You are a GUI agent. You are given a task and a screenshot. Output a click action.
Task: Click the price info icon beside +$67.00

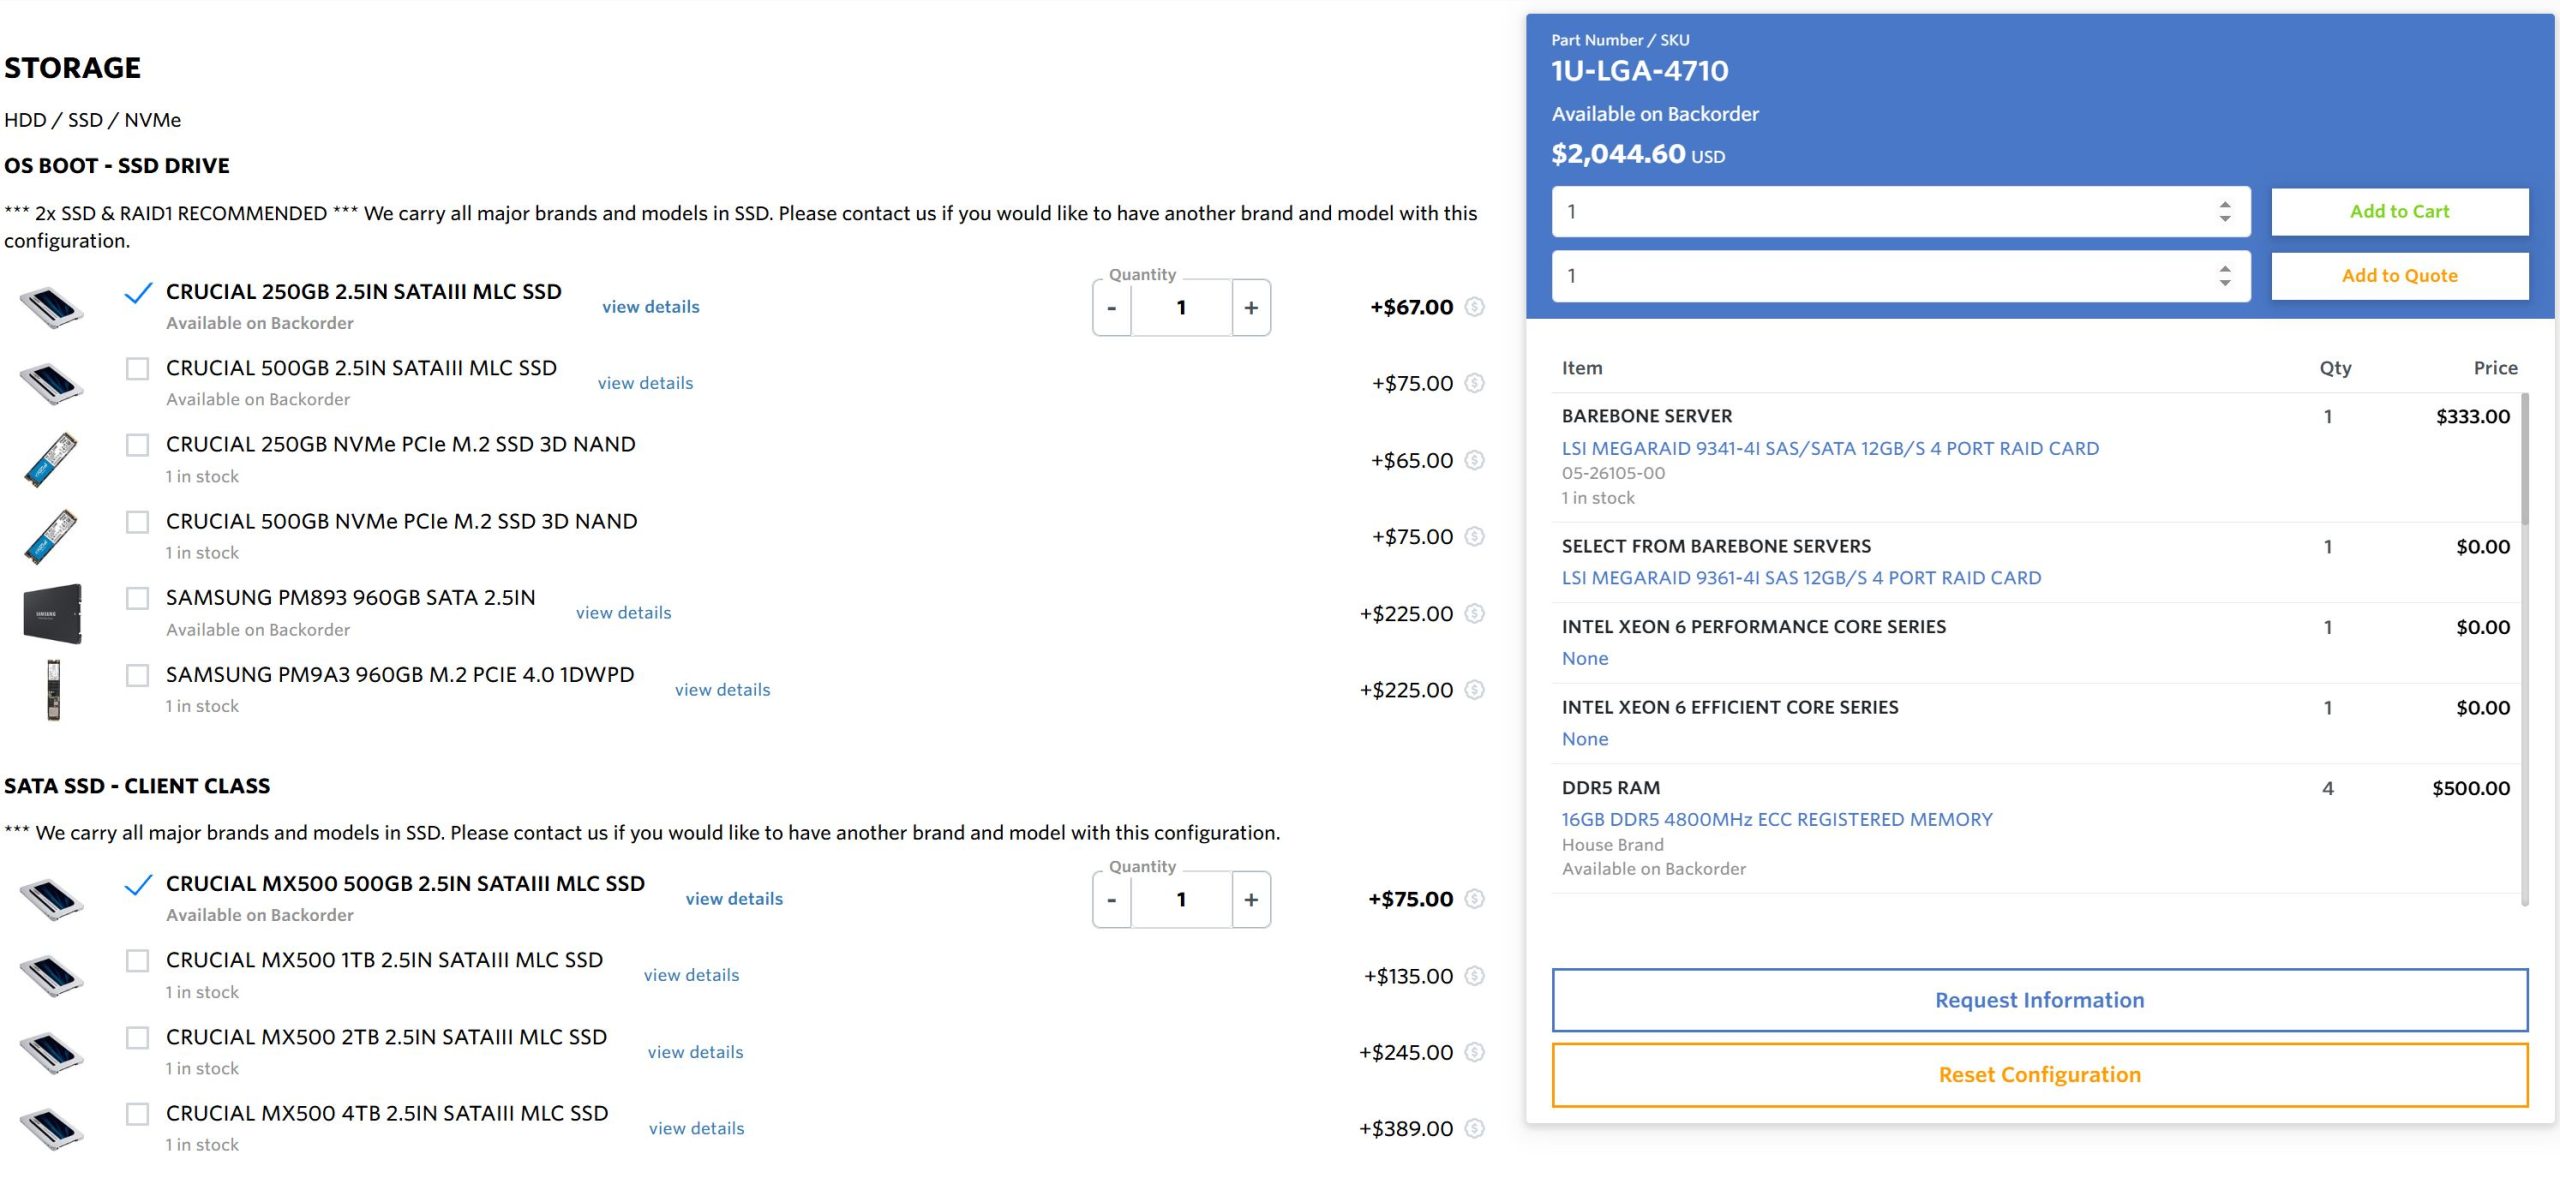click(1474, 307)
